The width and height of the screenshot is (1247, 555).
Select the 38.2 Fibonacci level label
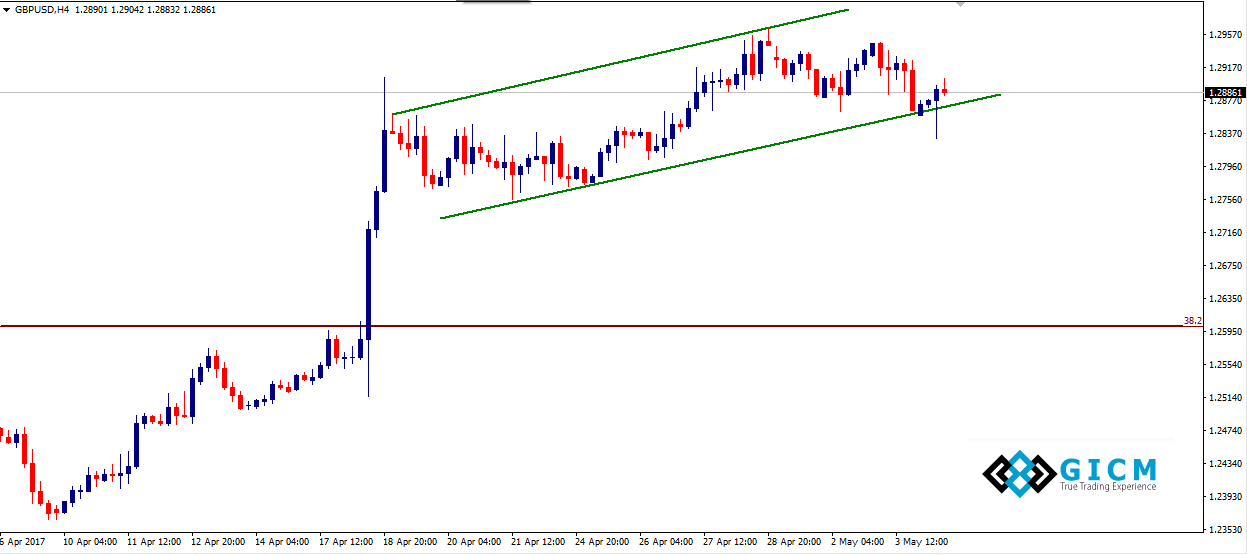[1191, 321]
